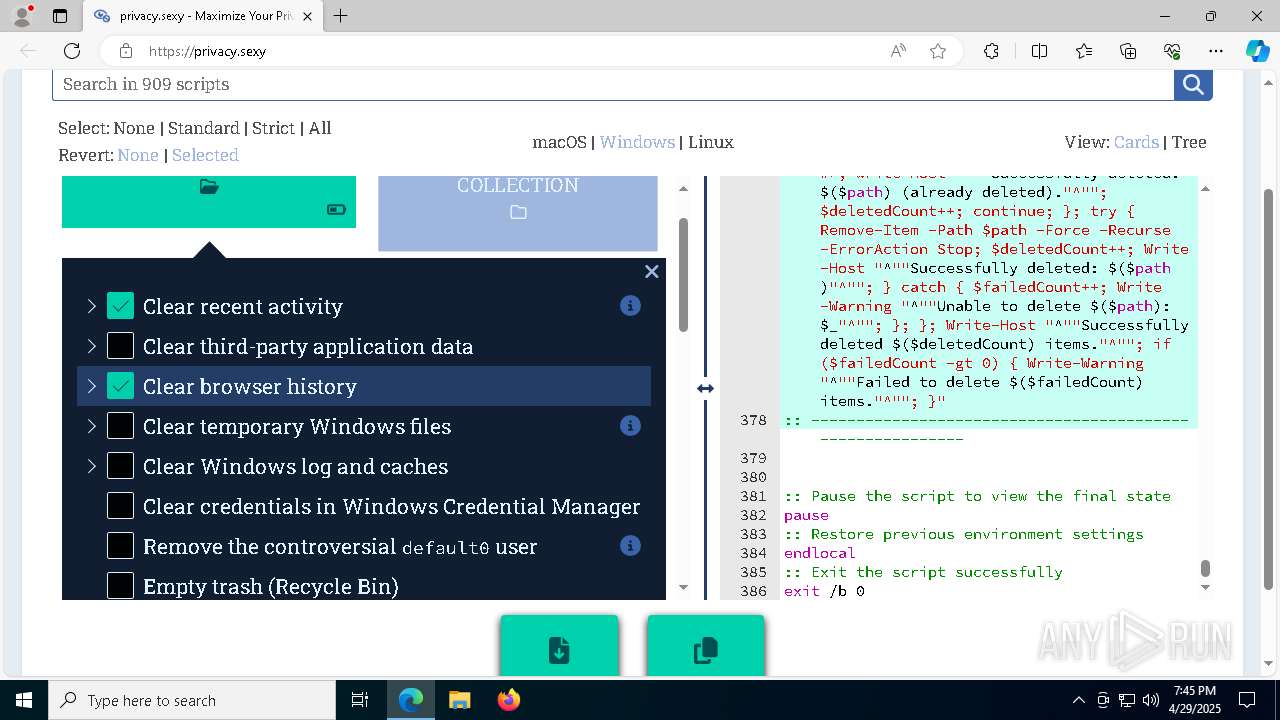Add page to favorites star
Image resolution: width=1280 pixels, height=720 pixels.
[x=938, y=51]
